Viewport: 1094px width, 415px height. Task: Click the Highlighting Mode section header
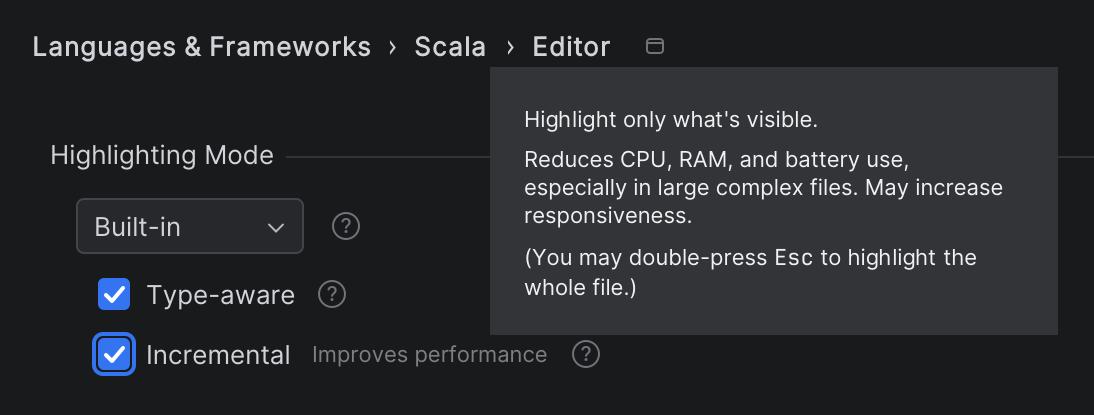coord(162,155)
